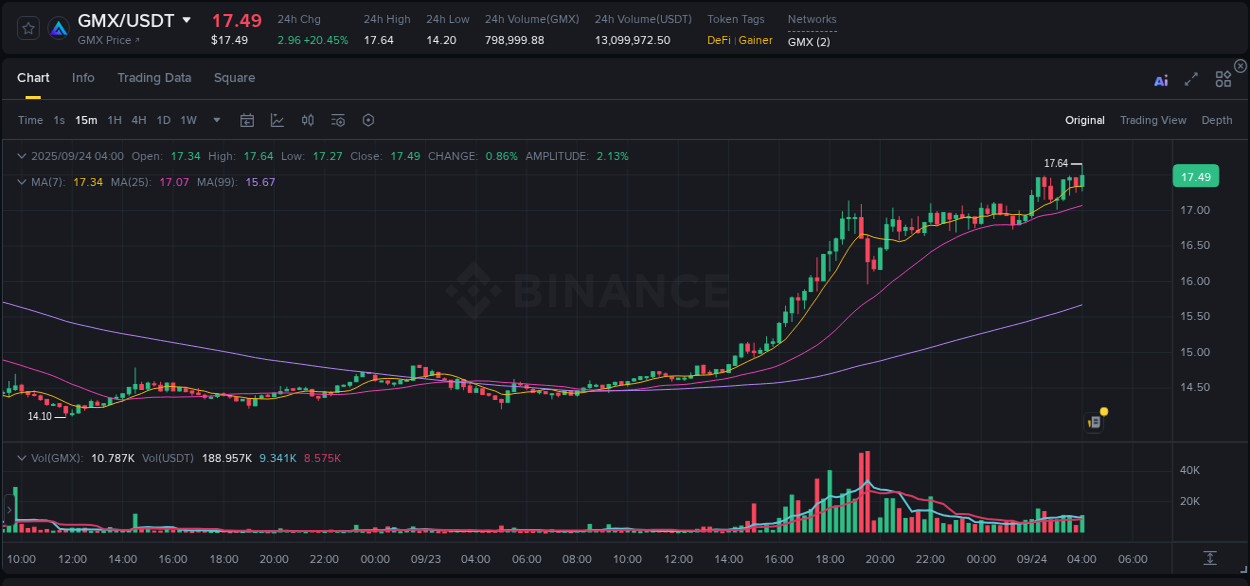Click the Ai analysis icon

click(x=1160, y=79)
